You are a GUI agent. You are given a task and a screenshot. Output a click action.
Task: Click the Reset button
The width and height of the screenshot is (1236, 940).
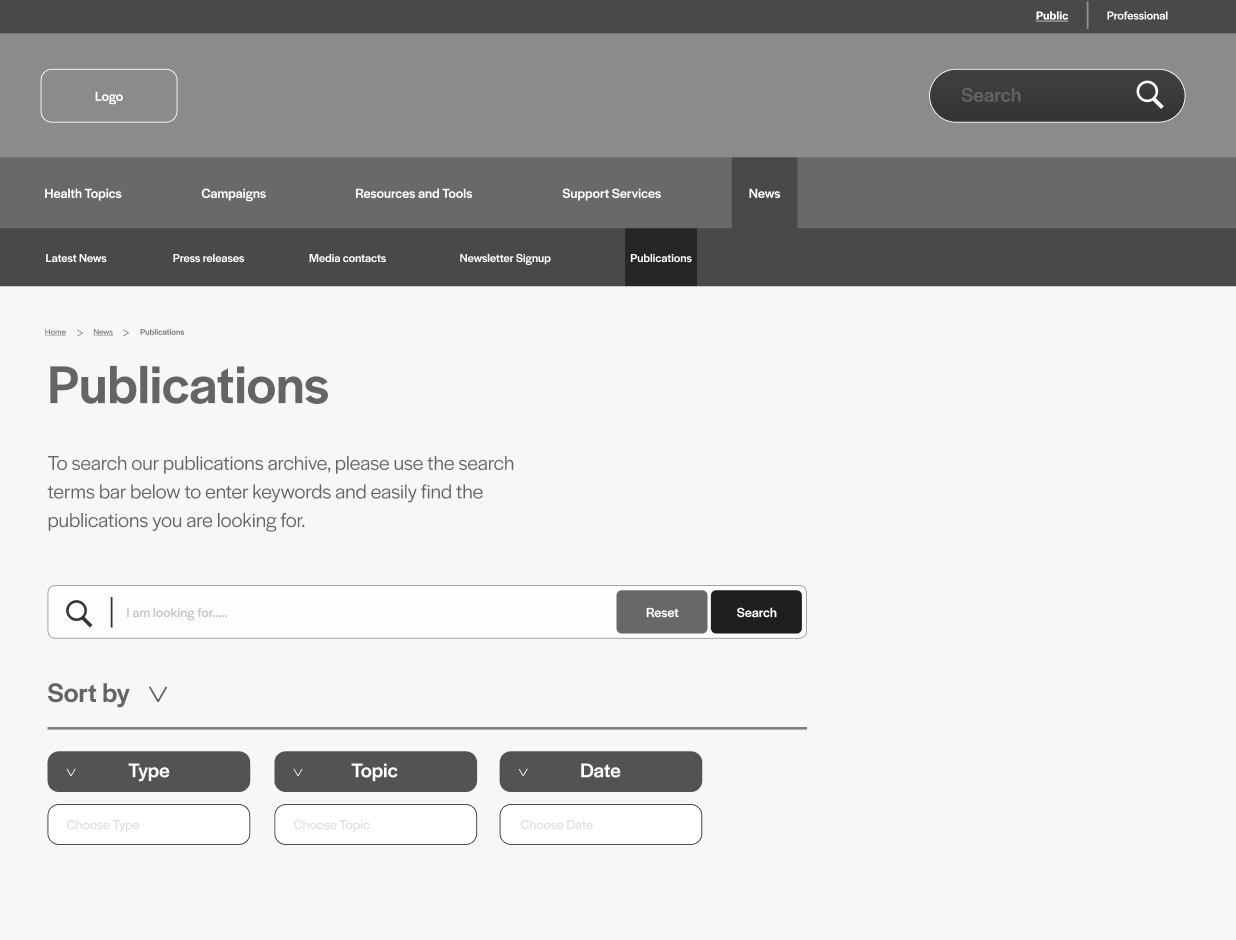(x=662, y=612)
